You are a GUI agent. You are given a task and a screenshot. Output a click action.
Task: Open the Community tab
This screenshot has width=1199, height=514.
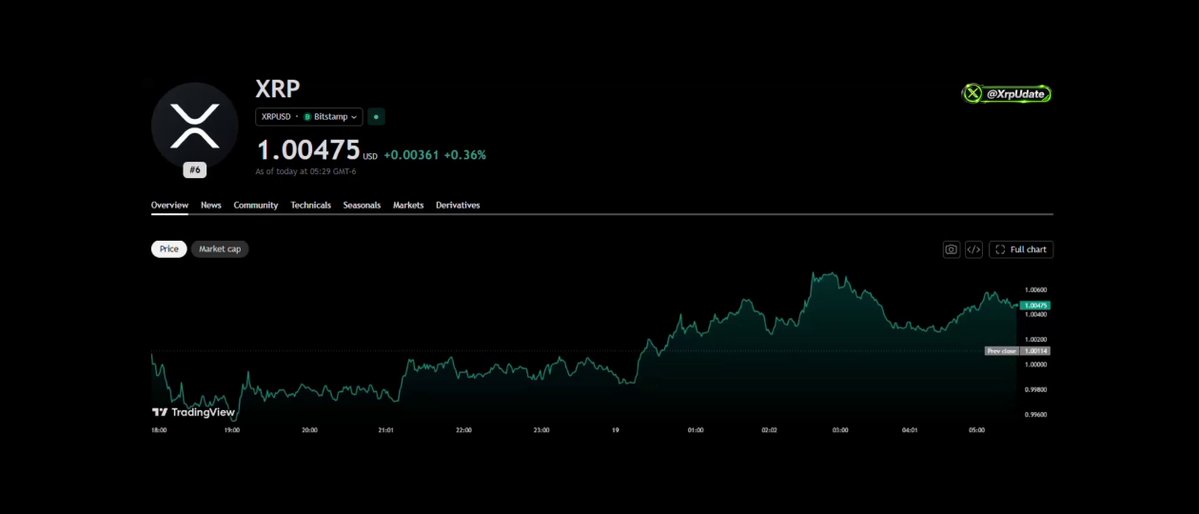pyautogui.click(x=255, y=205)
